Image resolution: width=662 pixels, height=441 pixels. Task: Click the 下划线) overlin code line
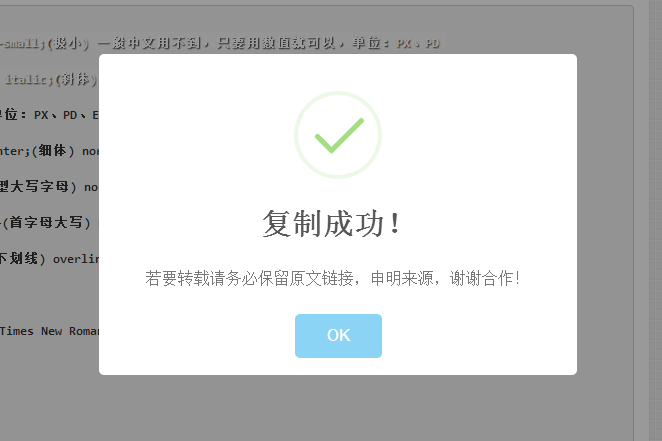pos(49,258)
